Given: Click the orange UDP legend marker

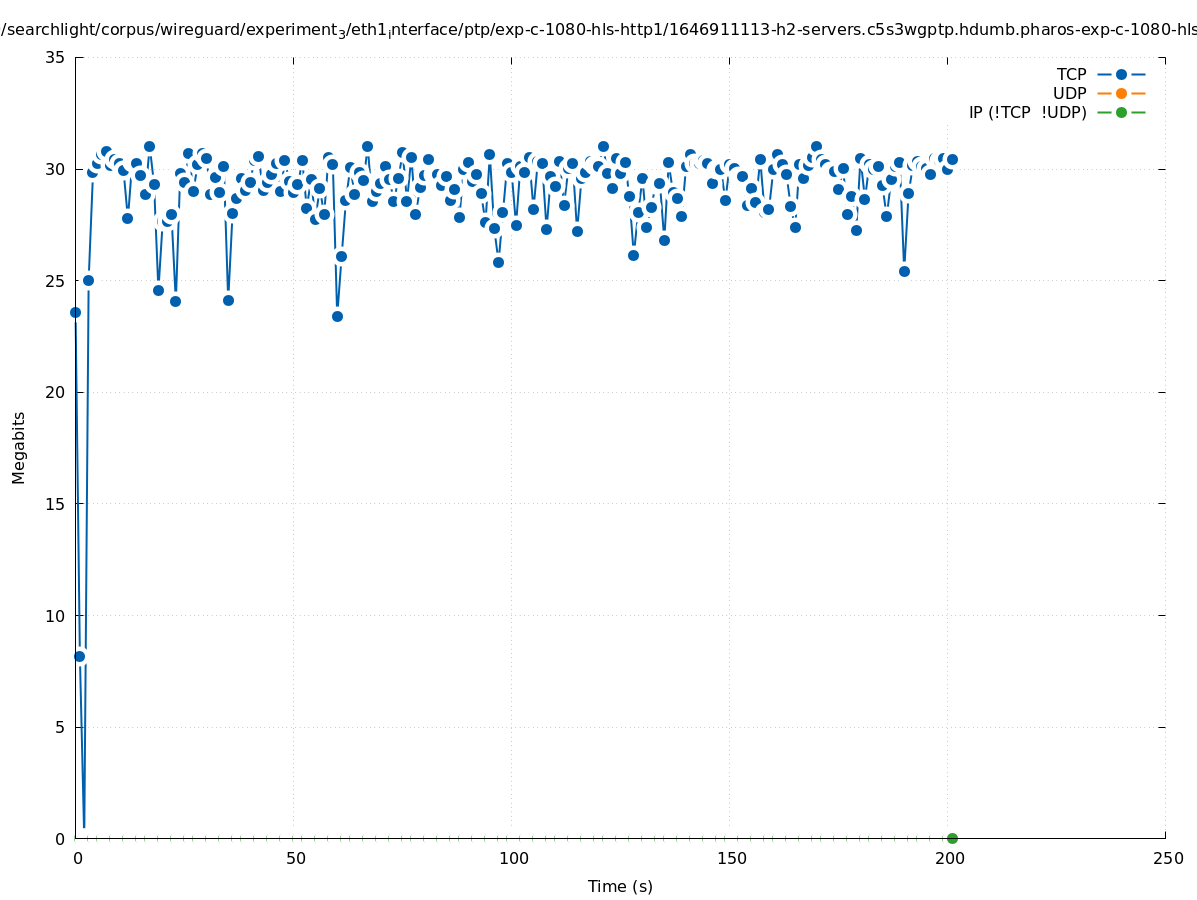Looking at the screenshot, I should (1121, 93).
